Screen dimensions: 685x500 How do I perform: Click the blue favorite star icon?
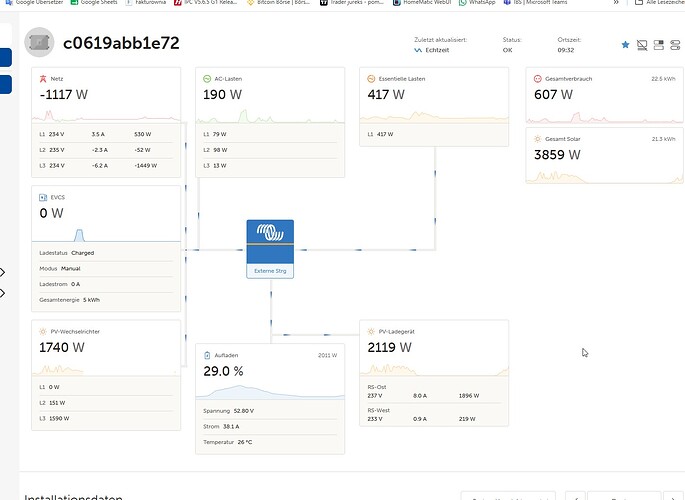(x=625, y=45)
